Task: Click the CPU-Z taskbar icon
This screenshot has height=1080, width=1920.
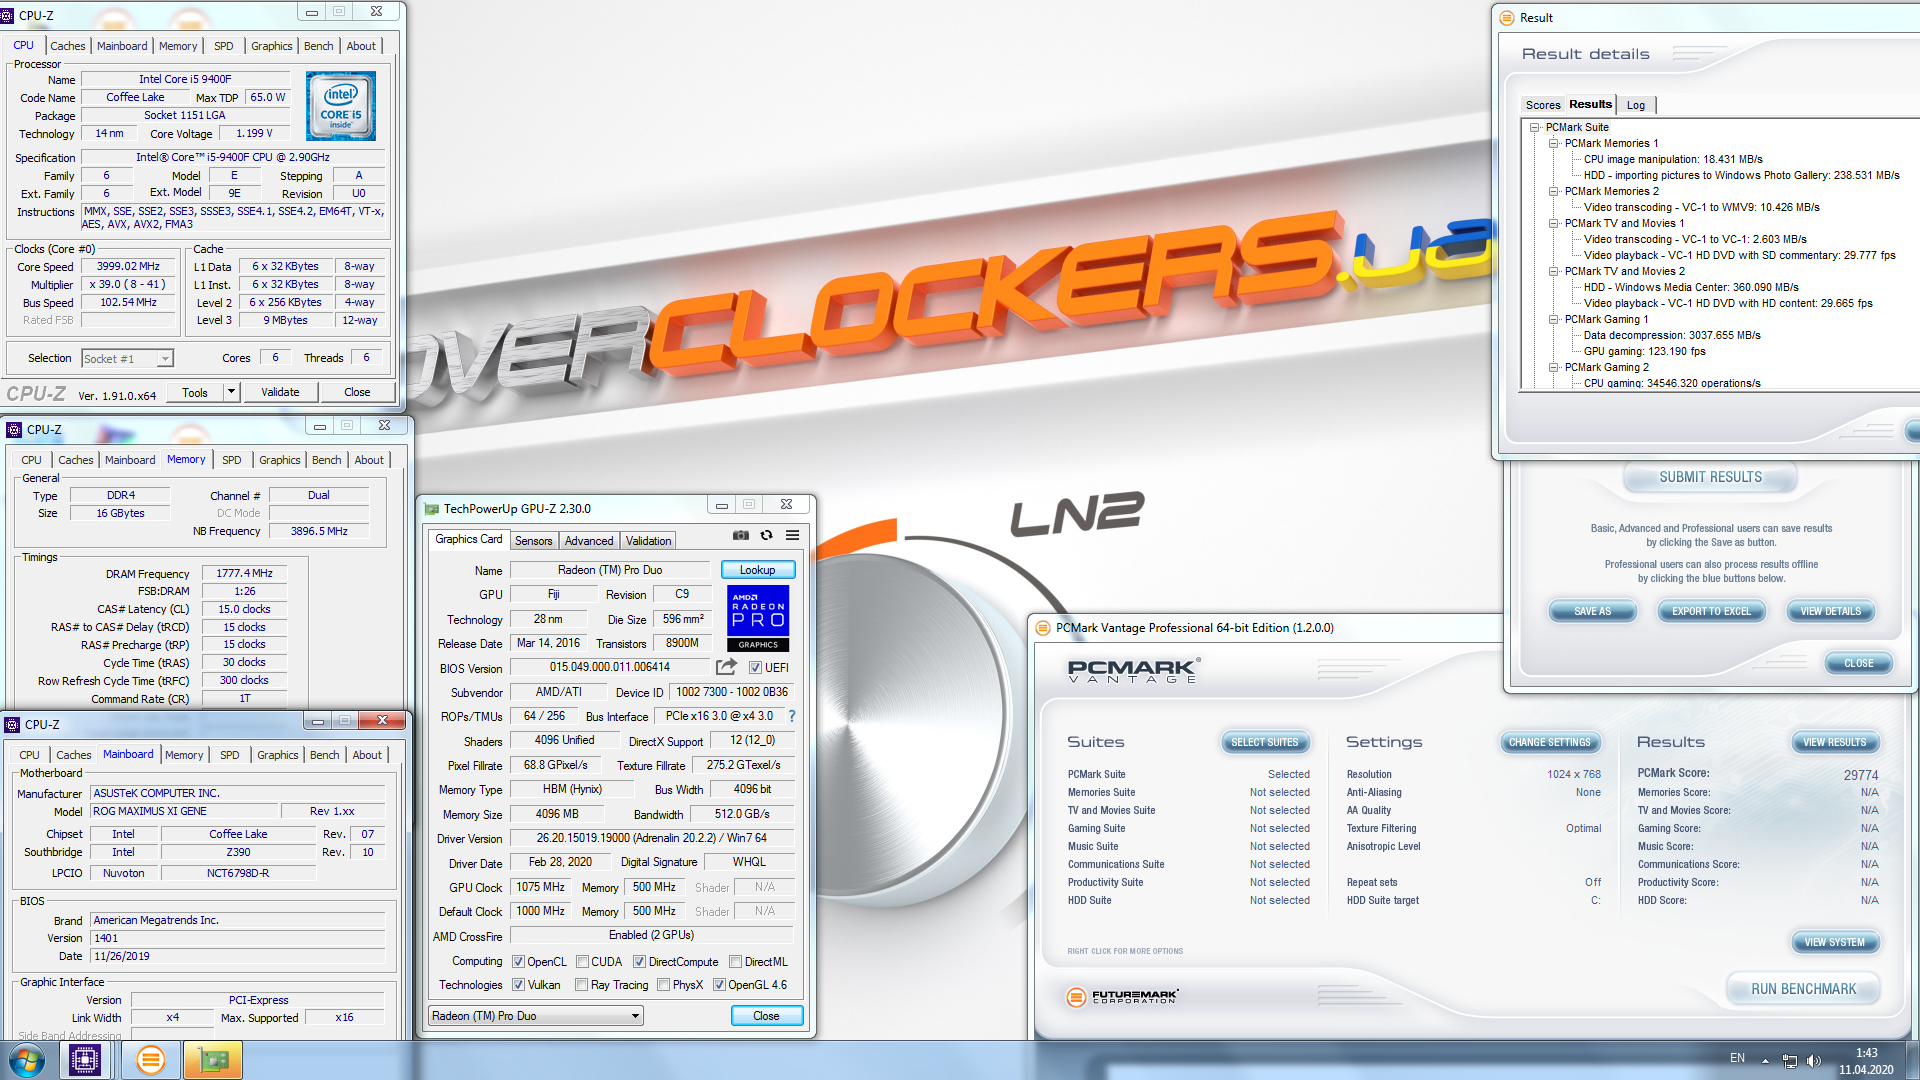Action: point(85,1060)
